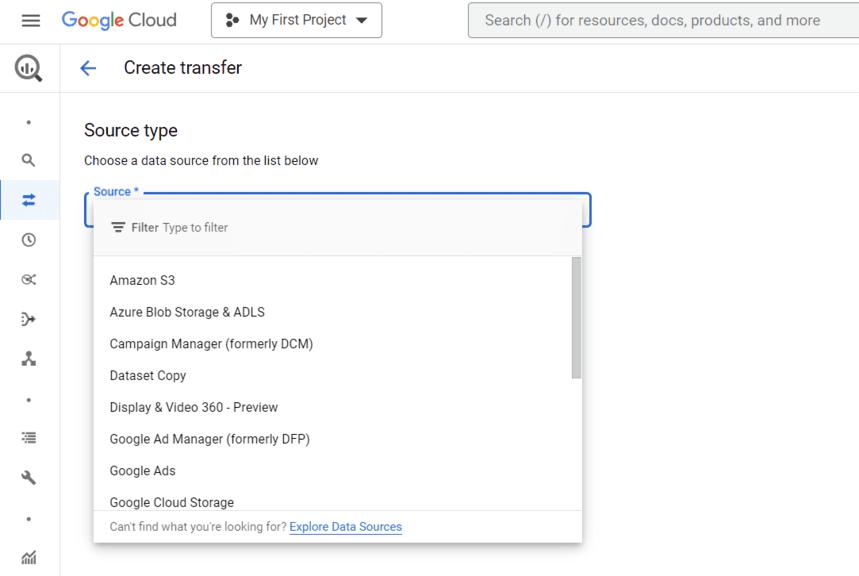
Task: Open the wrench settings sidebar icon
Action: click(28, 478)
